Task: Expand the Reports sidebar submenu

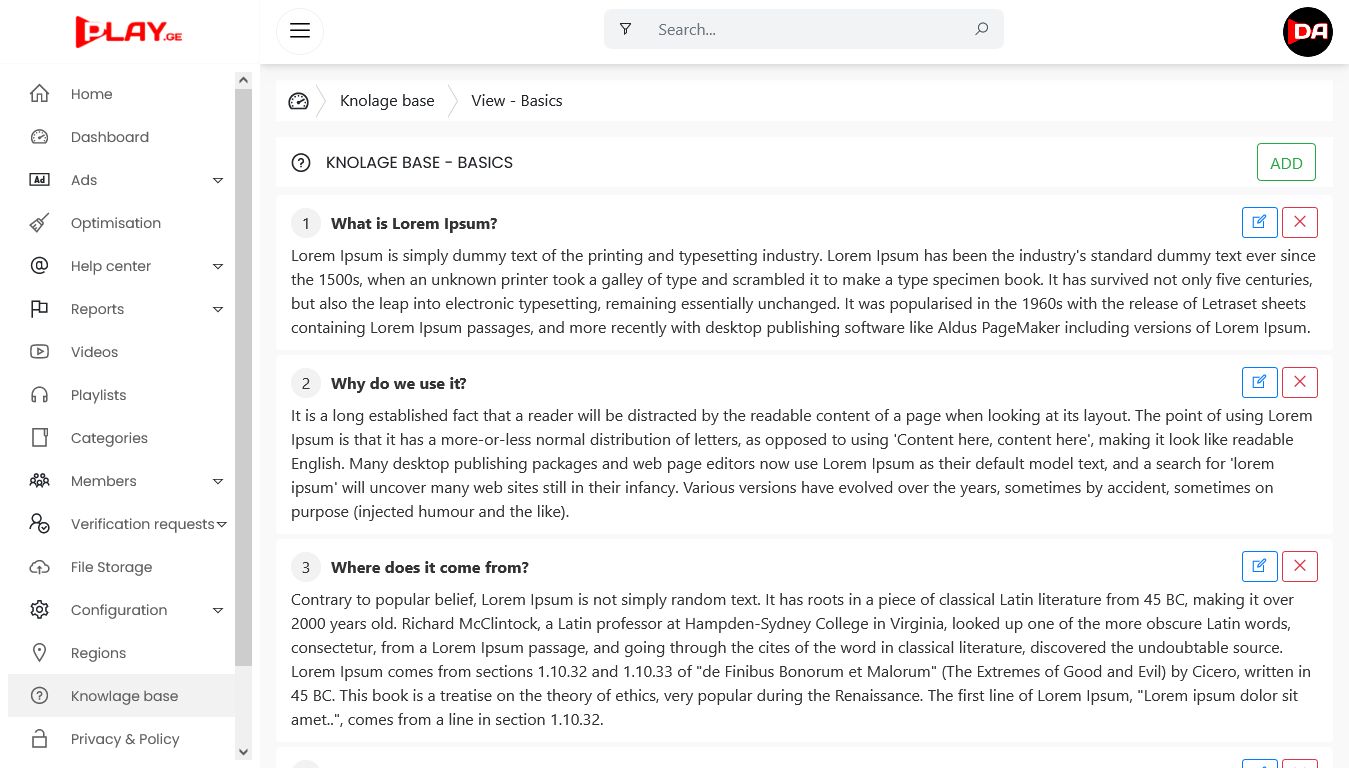Action: 218,309
